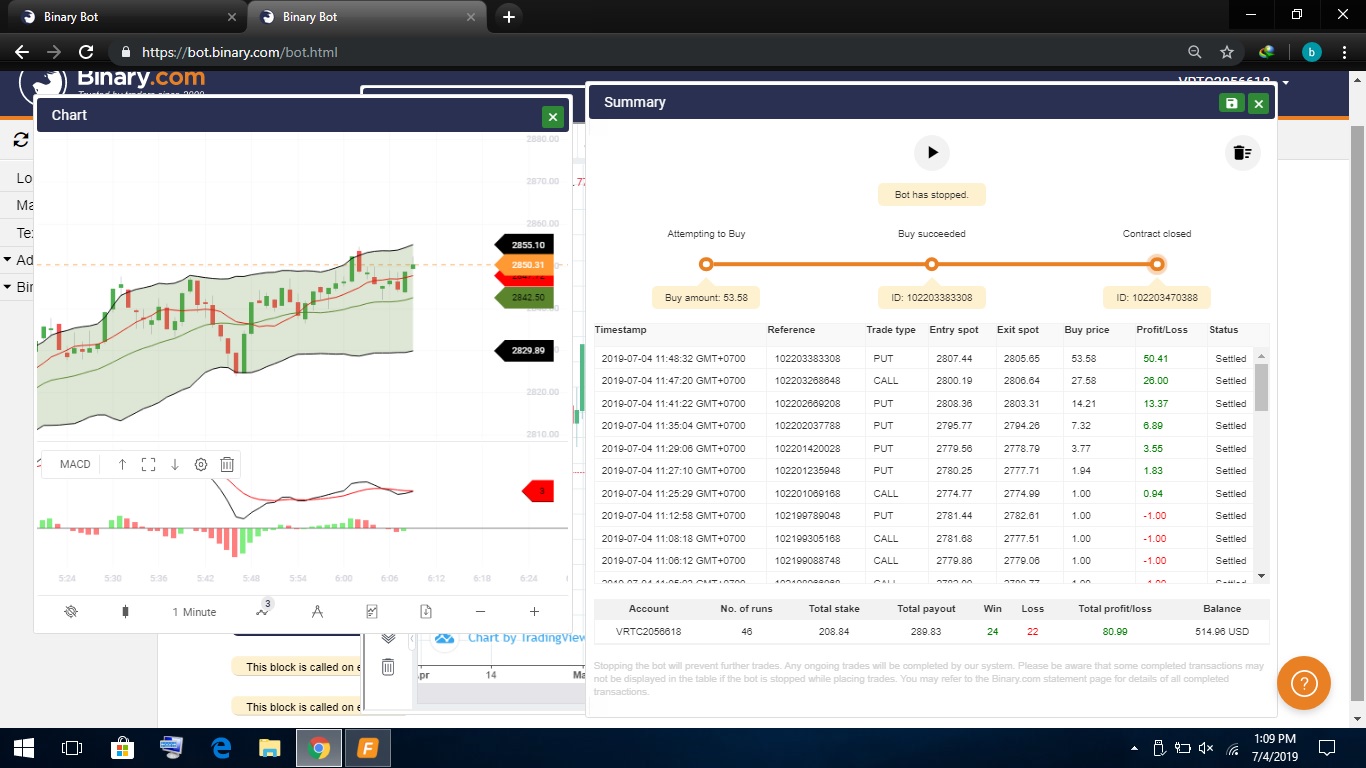Close the Summary panel
The height and width of the screenshot is (768, 1366).
tap(1259, 103)
